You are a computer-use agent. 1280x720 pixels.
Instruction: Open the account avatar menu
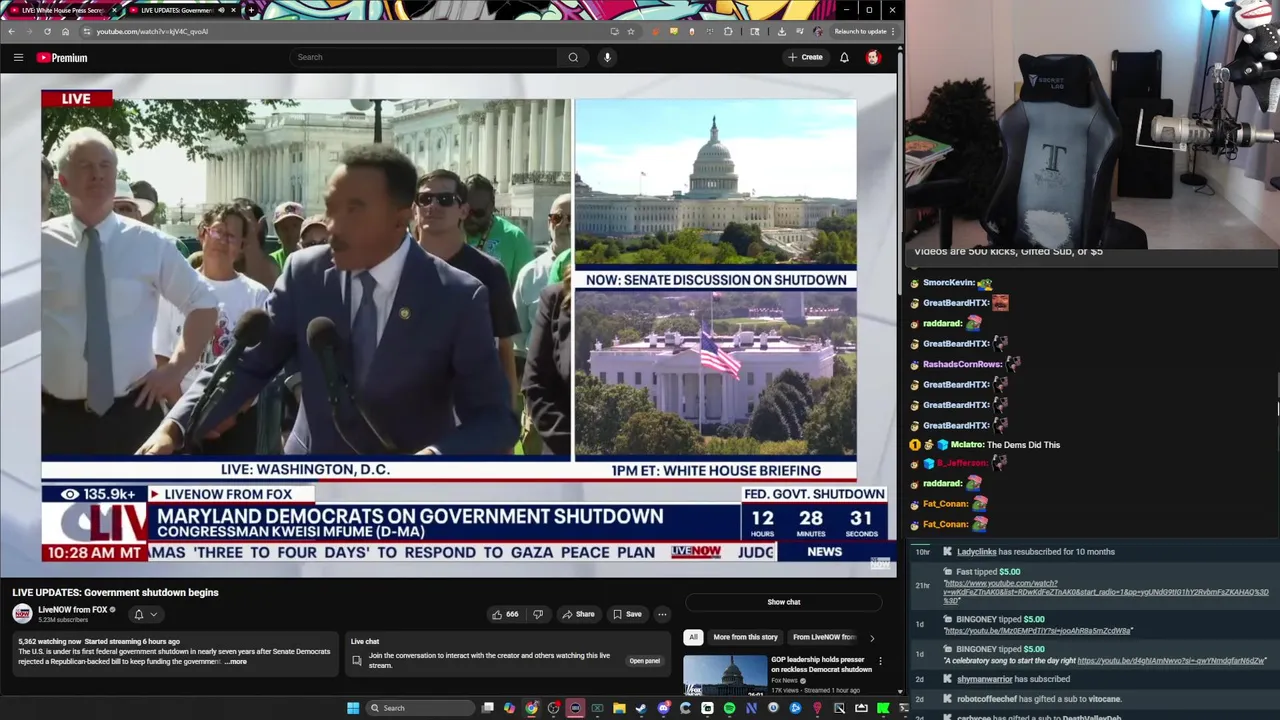point(873,57)
